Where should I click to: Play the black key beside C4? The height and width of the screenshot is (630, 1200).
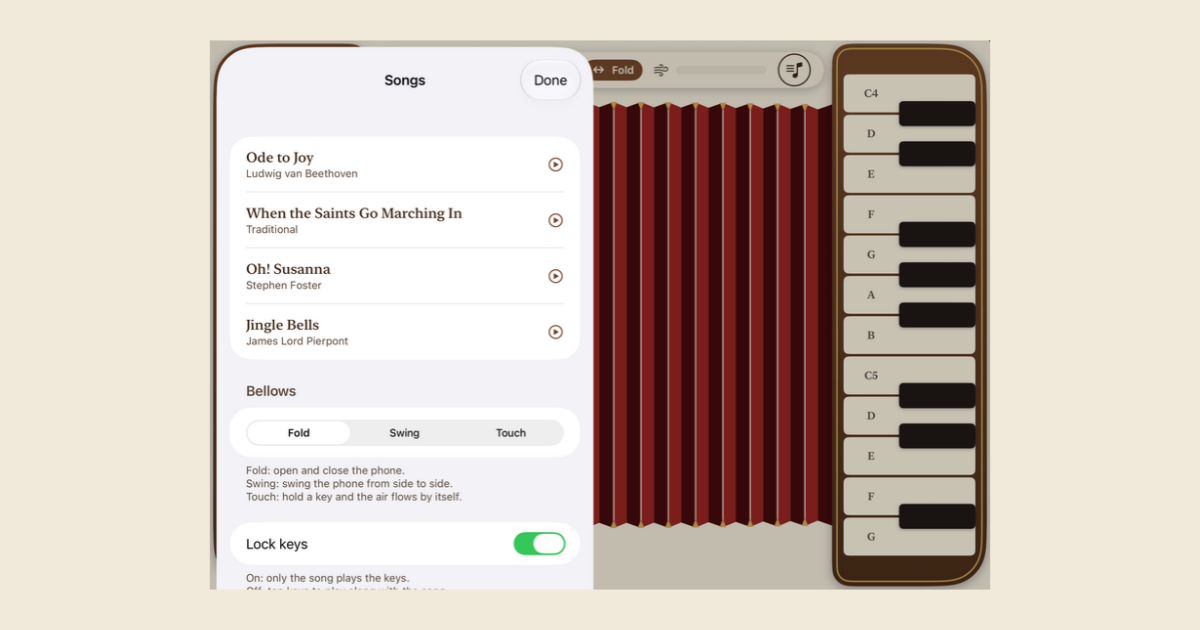[937, 113]
